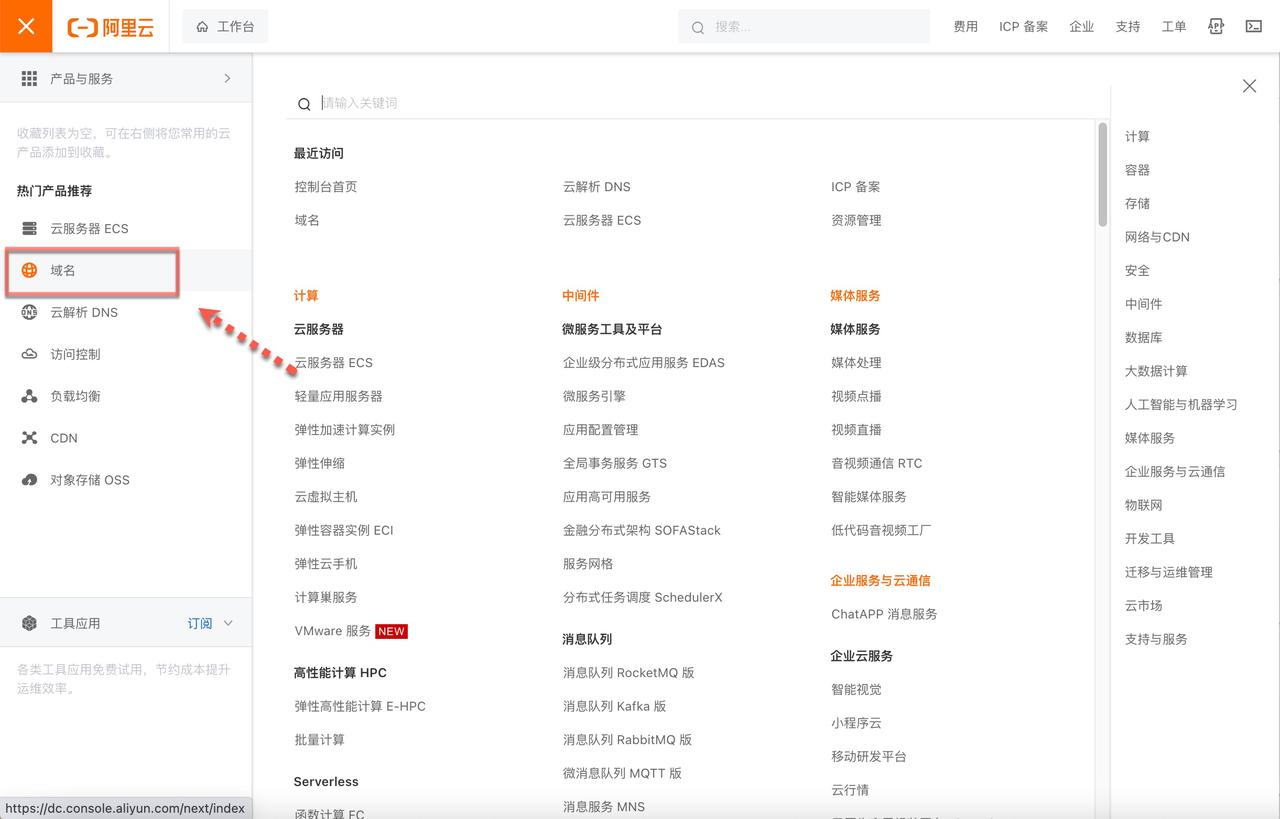
Task: Open 分布式任务调度 SchedulerX
Action: click(x=643, y=597)
